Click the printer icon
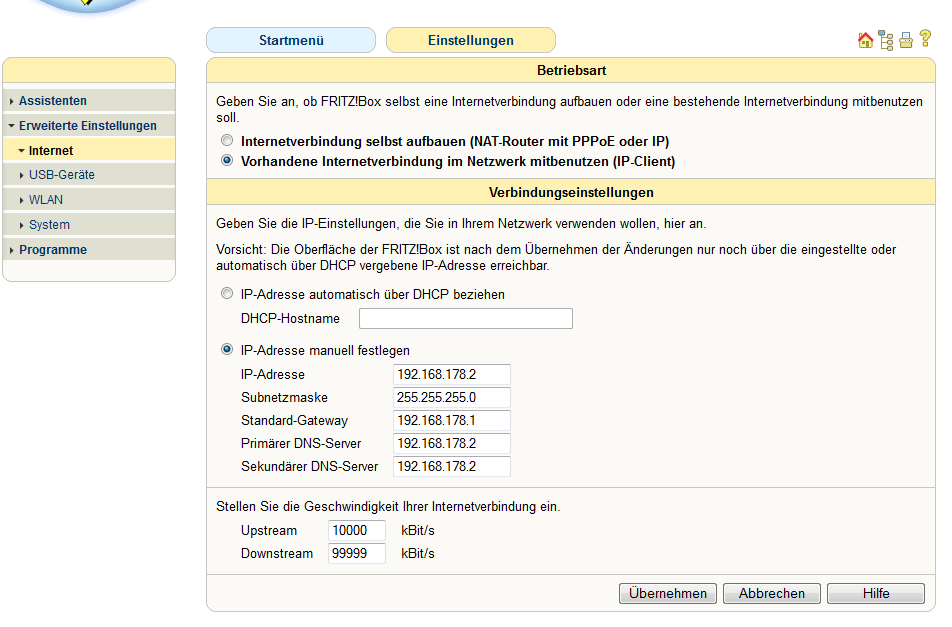The image size is (952, 627). pos(906,40)
